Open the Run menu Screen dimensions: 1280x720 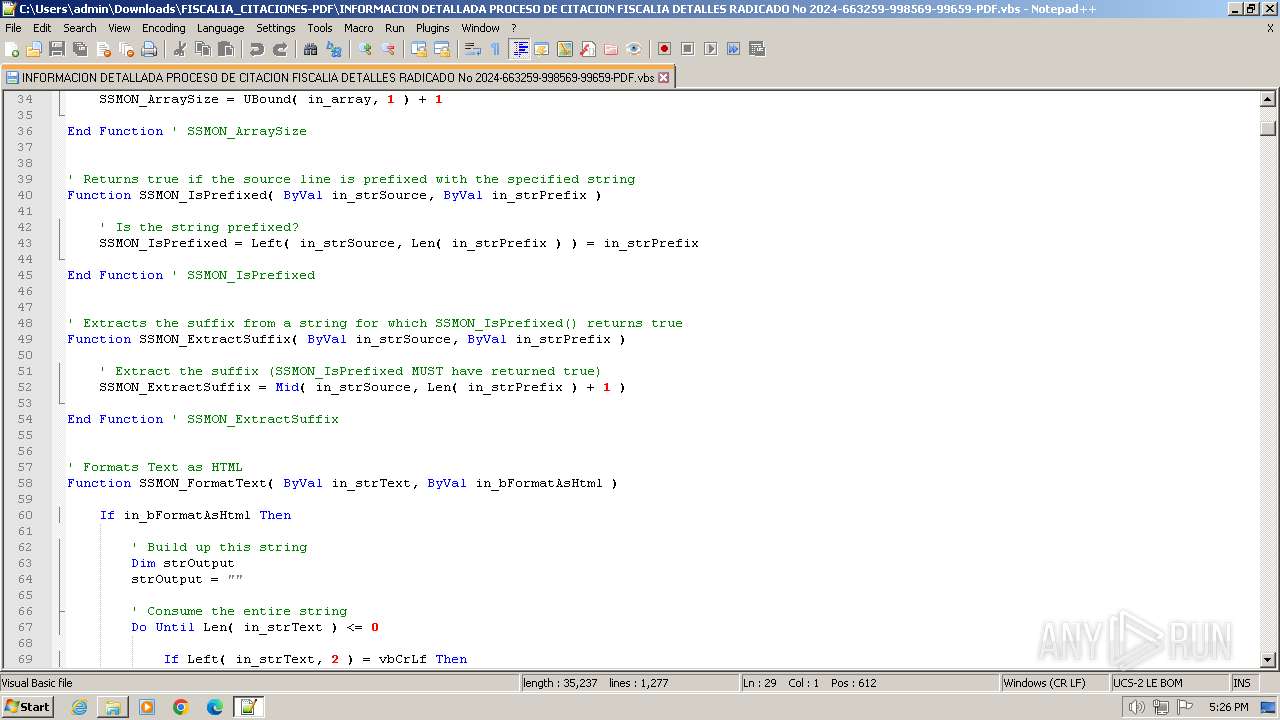pos(395,28)
